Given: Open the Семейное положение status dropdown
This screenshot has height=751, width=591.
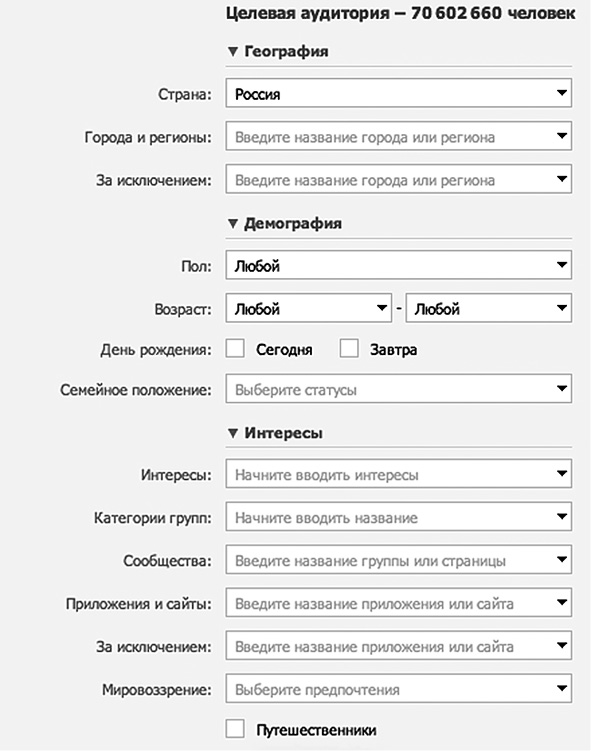Looking at the screenshot, I should tap(398, 388).
